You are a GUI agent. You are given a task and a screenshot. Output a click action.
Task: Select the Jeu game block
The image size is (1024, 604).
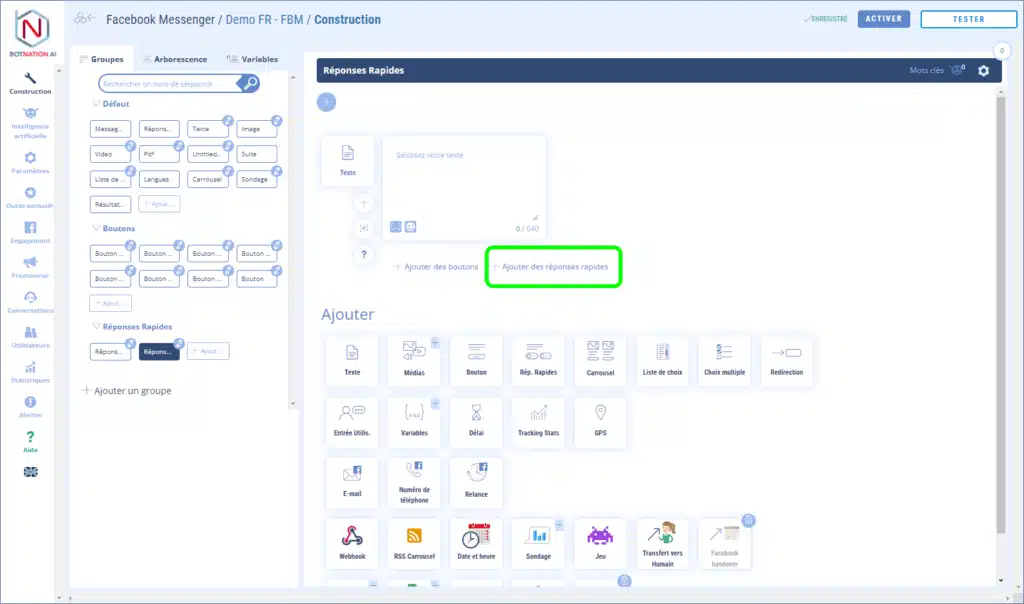point(600,541)
